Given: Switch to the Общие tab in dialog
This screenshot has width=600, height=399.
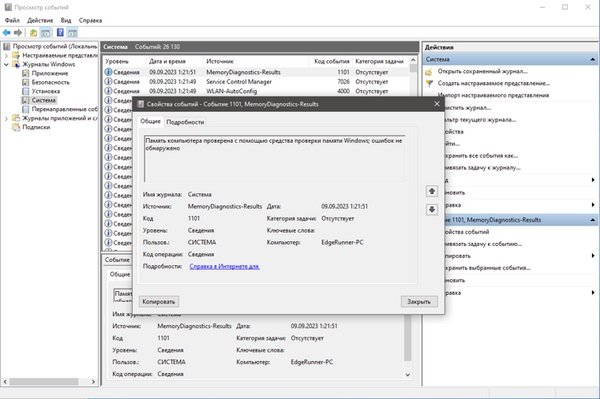Looking at the screenshot, I should tap(150, 121).
